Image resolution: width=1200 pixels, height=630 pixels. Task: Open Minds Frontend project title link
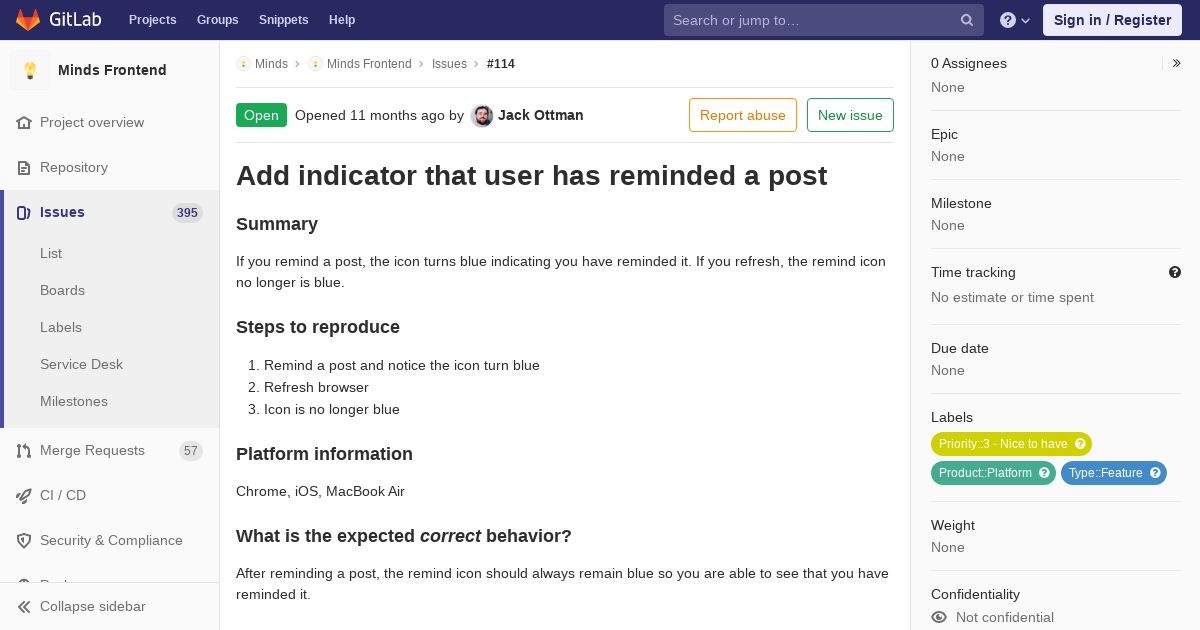click(x=112, y=70)
